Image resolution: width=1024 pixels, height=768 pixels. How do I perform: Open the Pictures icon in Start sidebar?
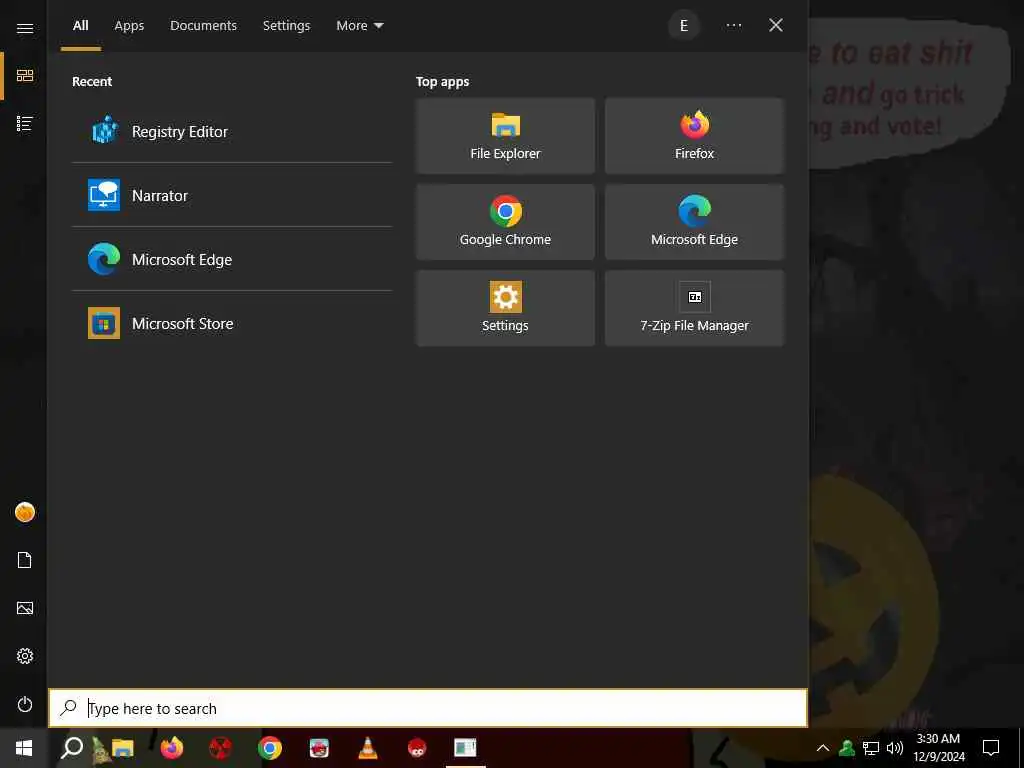tap(24, 608)
